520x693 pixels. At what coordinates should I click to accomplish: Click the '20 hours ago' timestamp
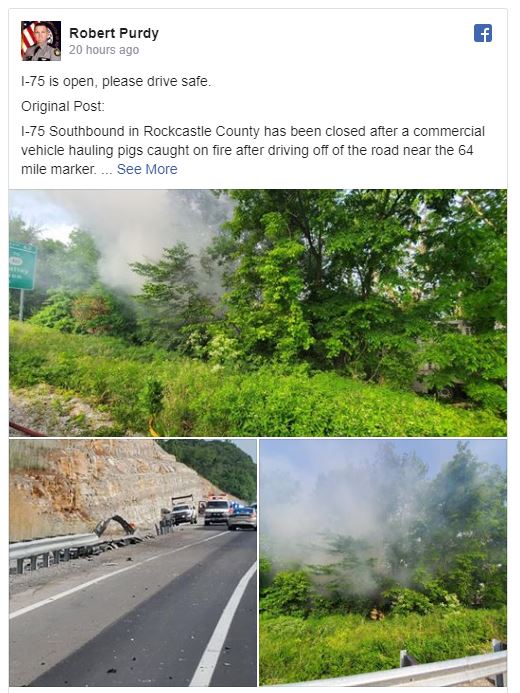(104, 50)
